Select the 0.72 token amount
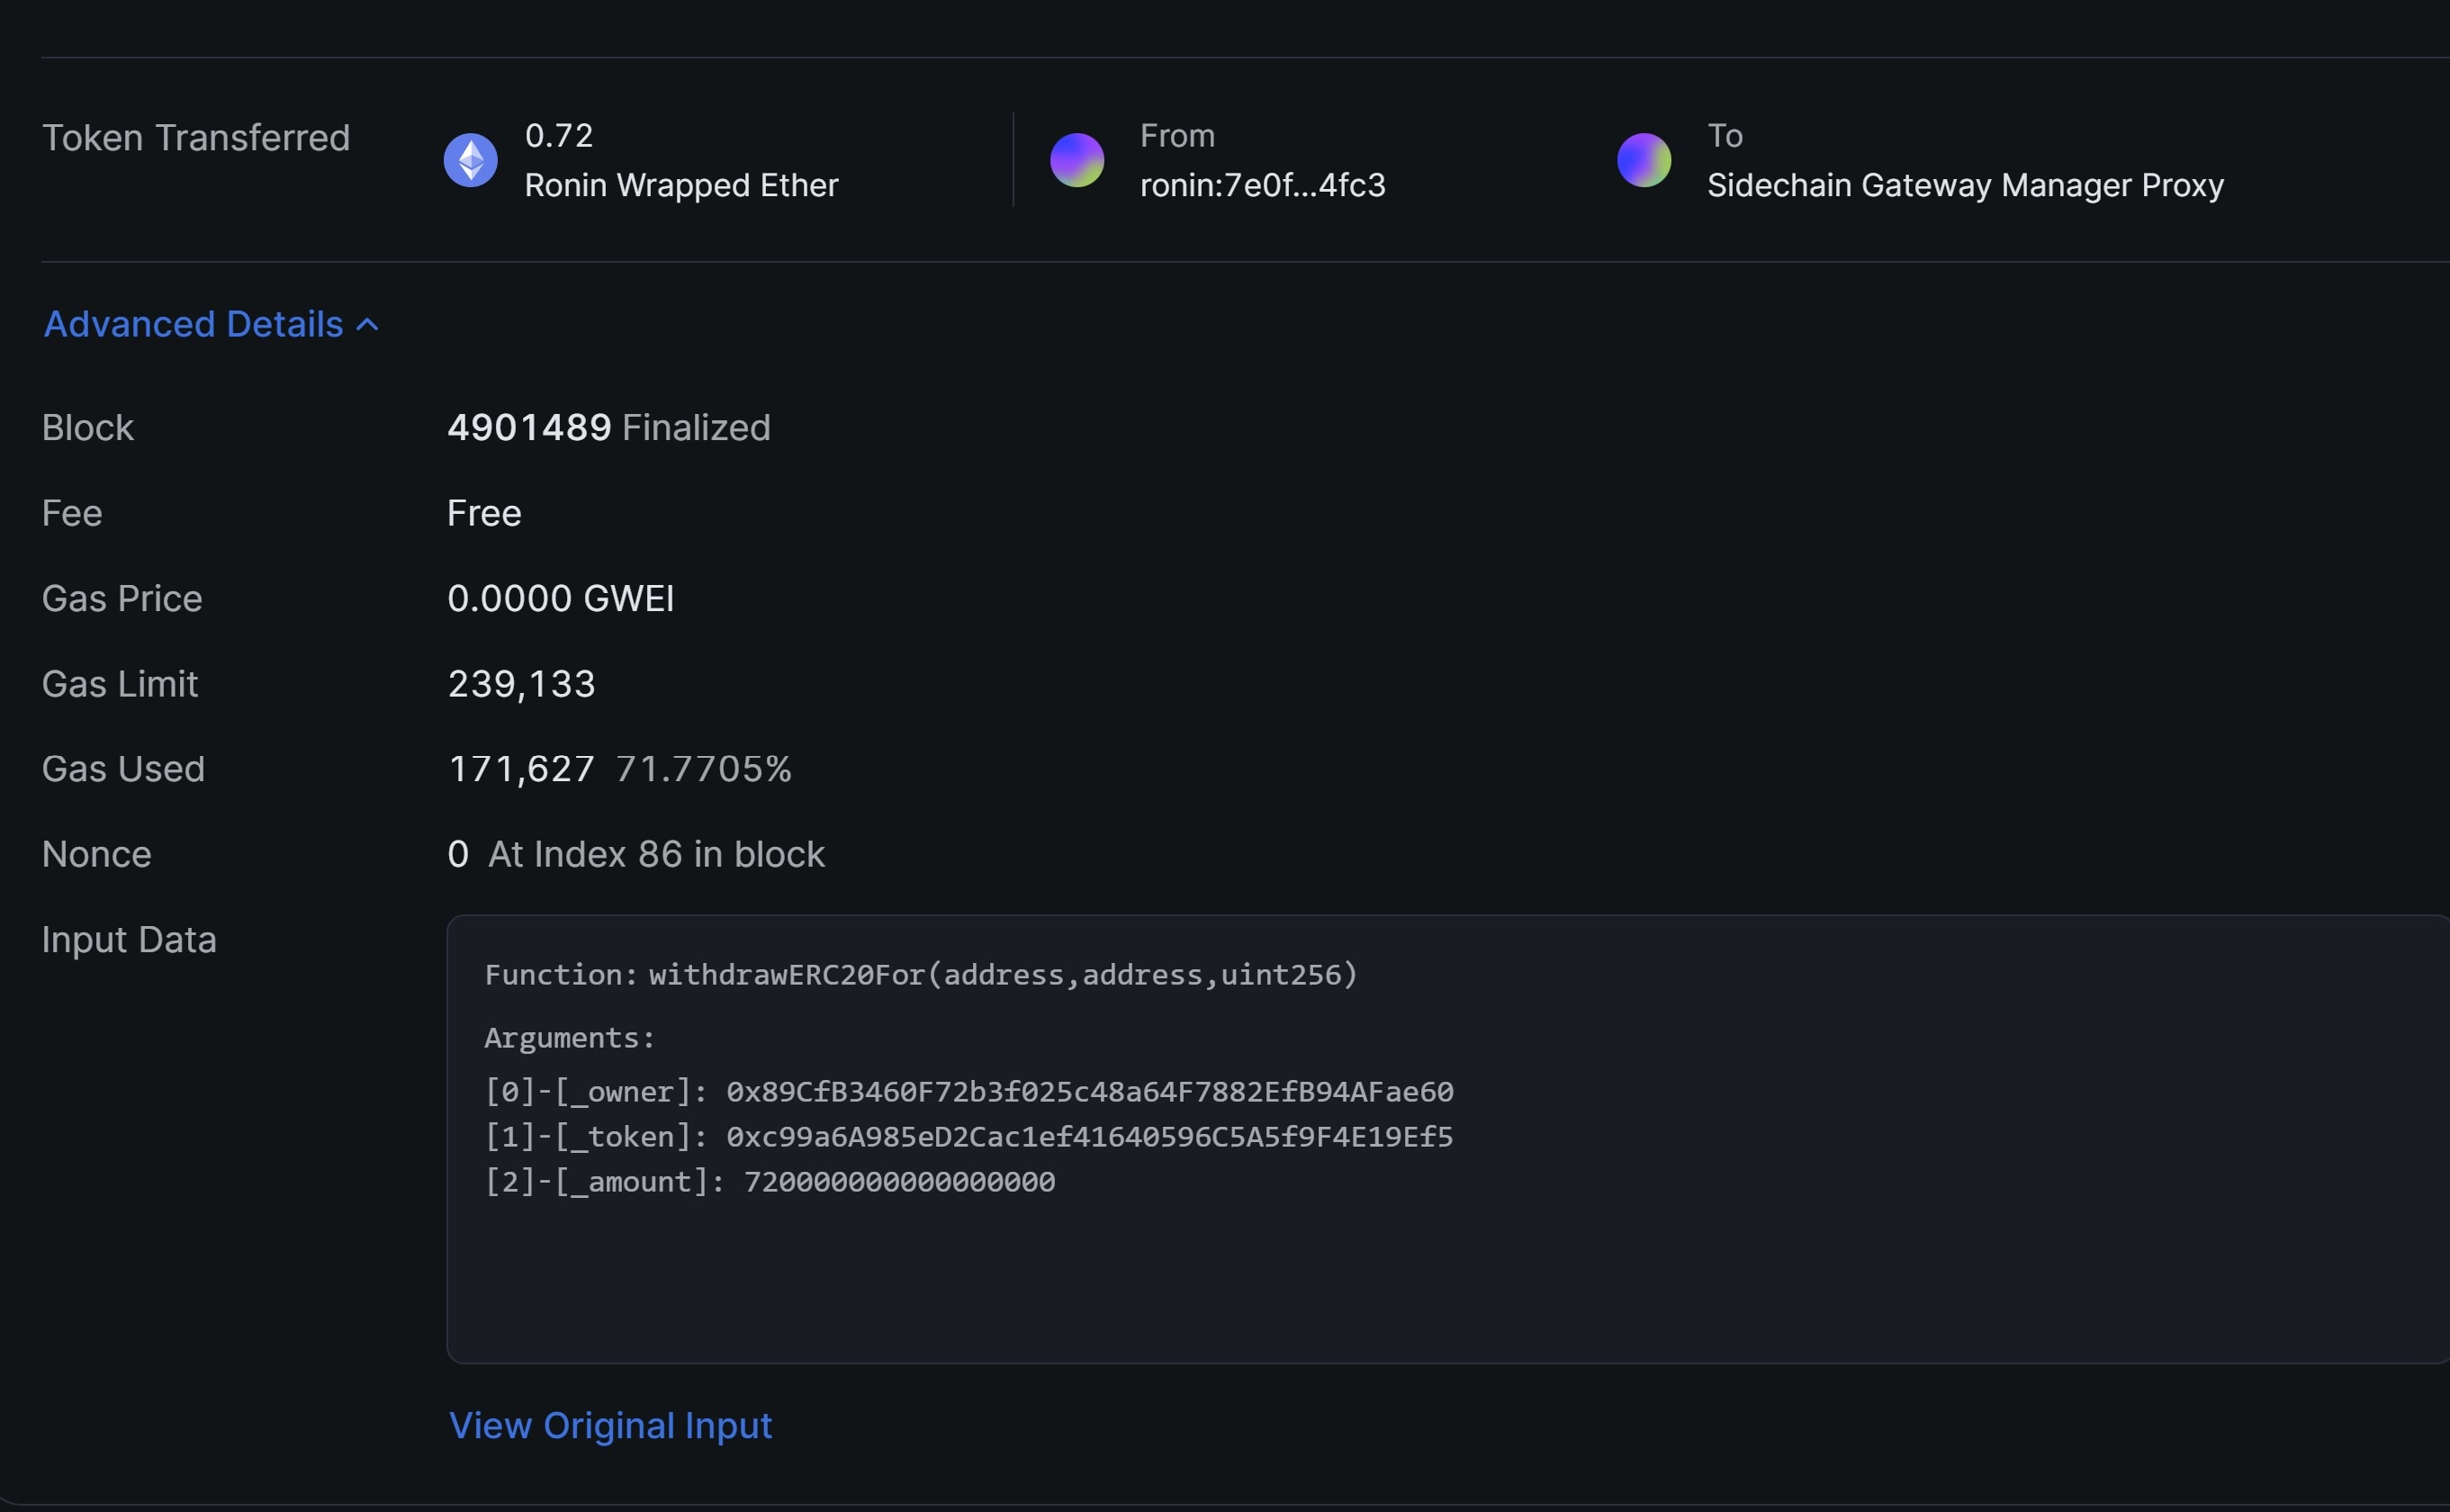 coord(559,135)
